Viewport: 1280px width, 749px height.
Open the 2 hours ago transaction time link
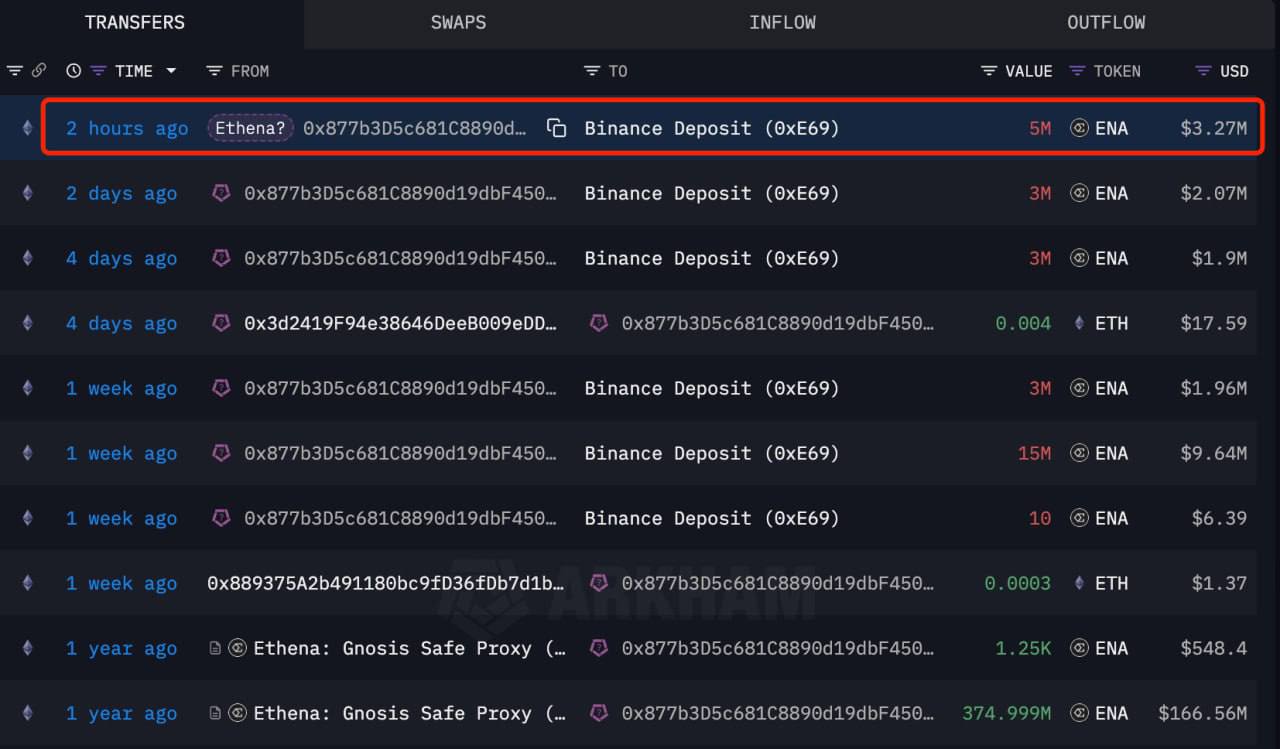pyautogui.click(x=127, y=128)
